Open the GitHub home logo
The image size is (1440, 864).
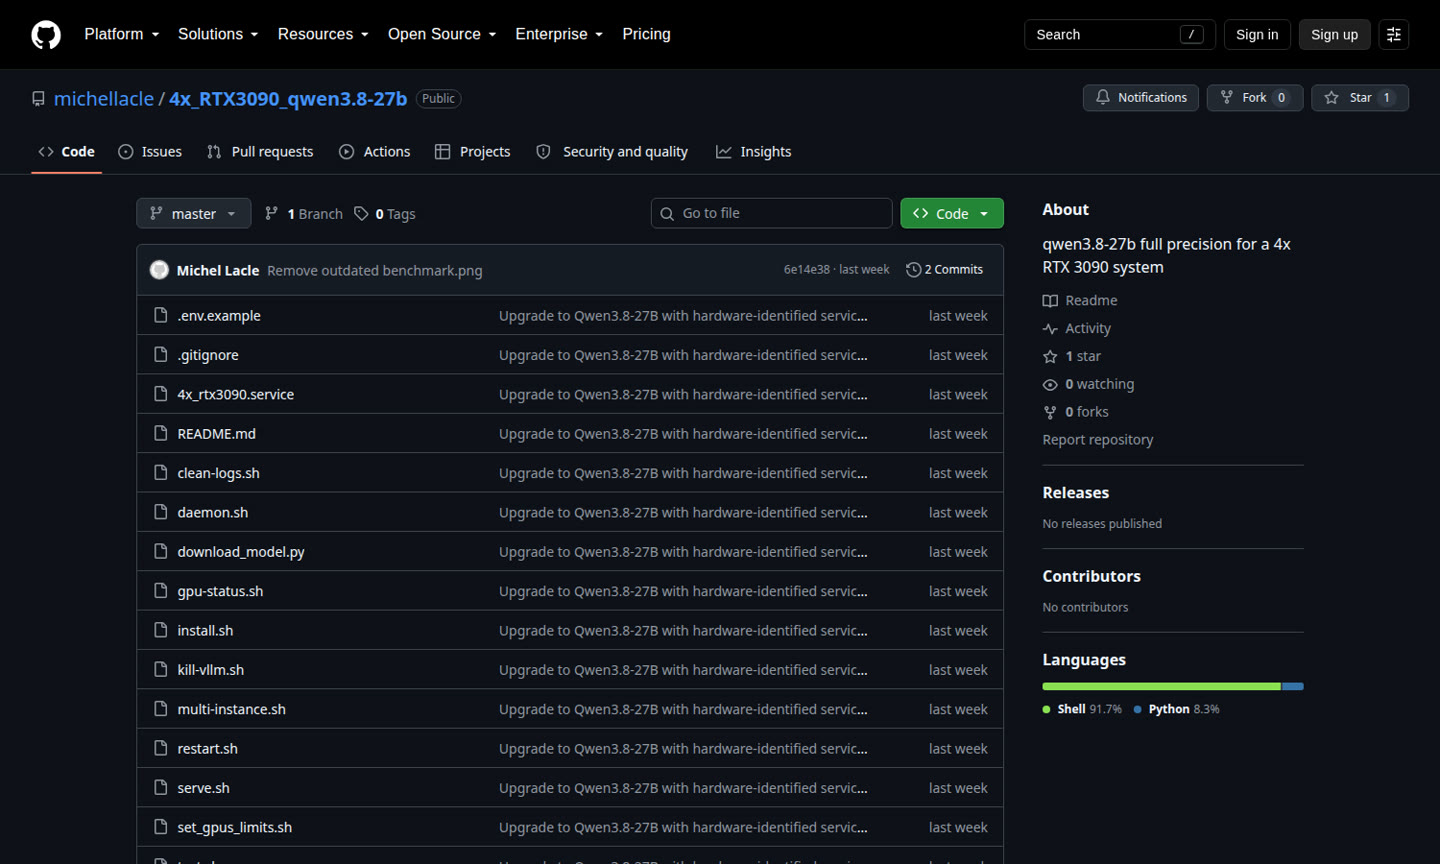pos(46,35)
